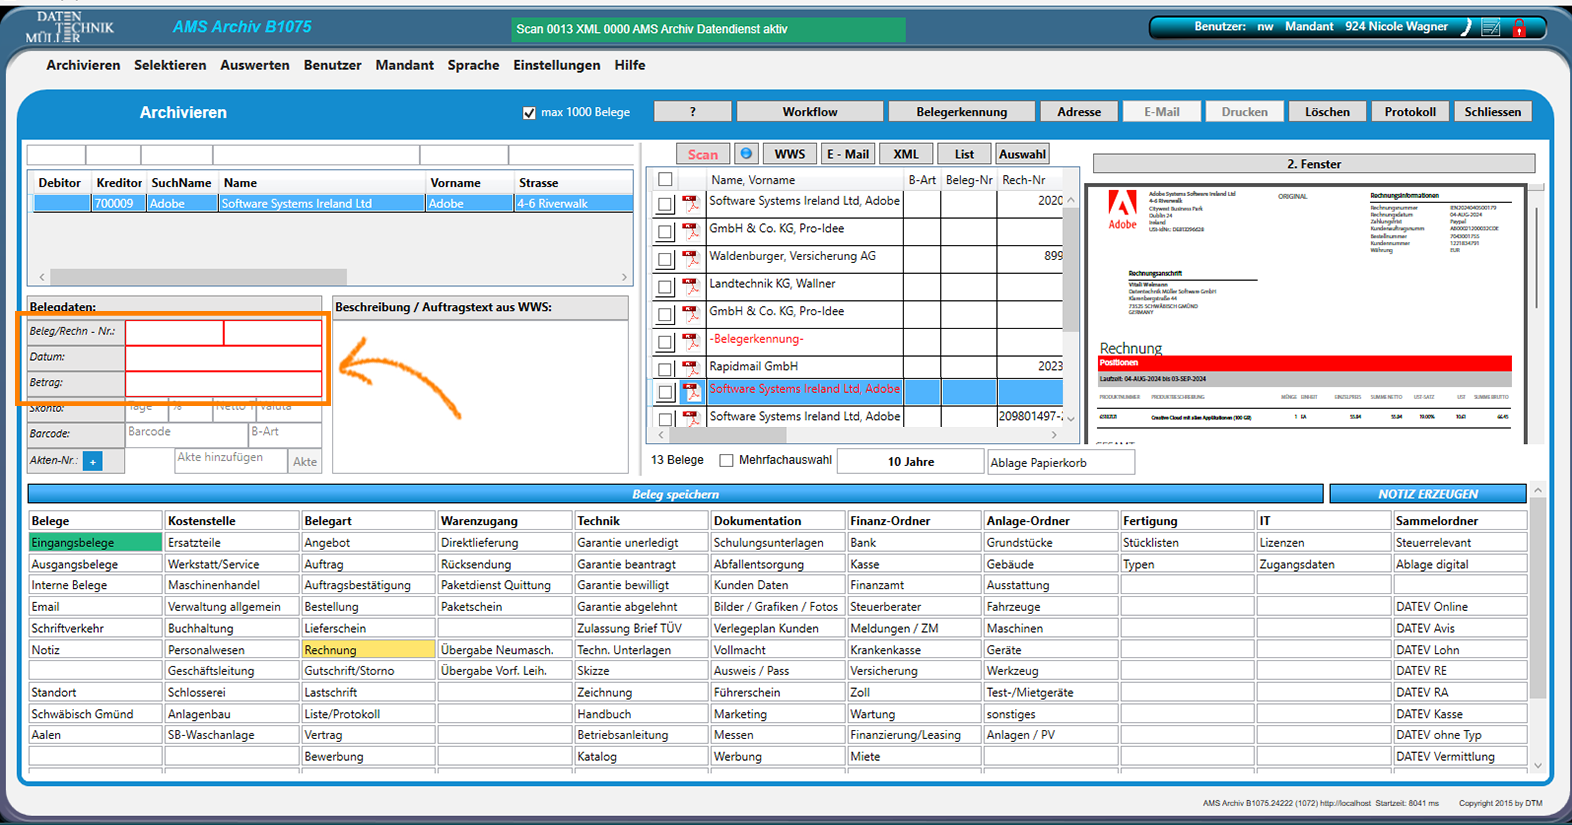
Task: Open the PDF icon for Landtechnik KG, Wallner
Action: pos(691,287)
